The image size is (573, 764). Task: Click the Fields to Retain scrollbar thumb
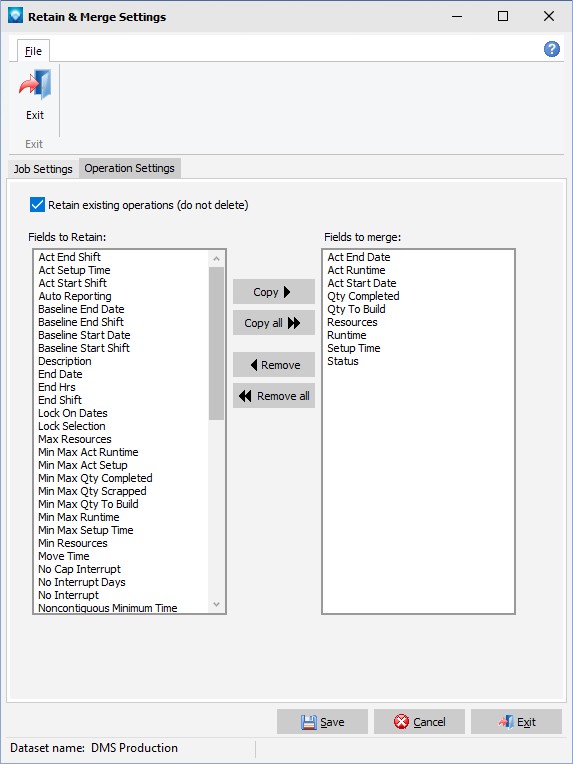[216, 344]
